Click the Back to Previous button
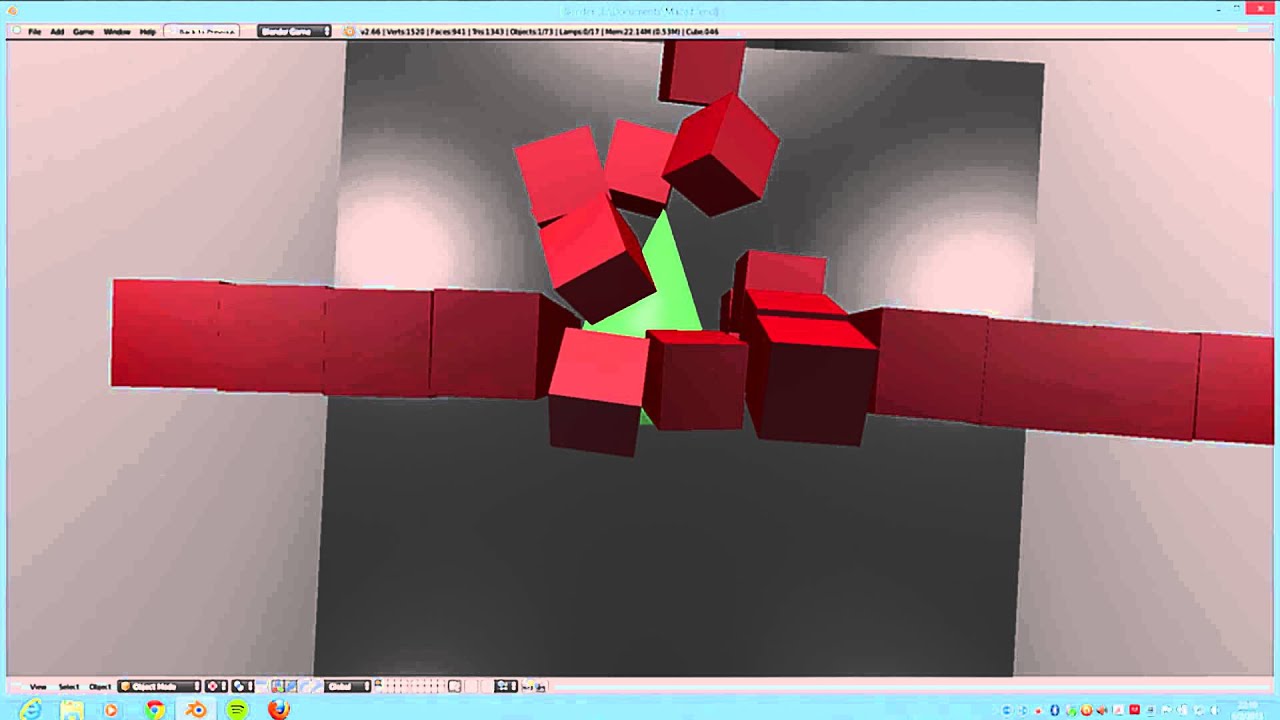Image resolution: width=1280 pixels, height=720 pixels. (204, 31)
